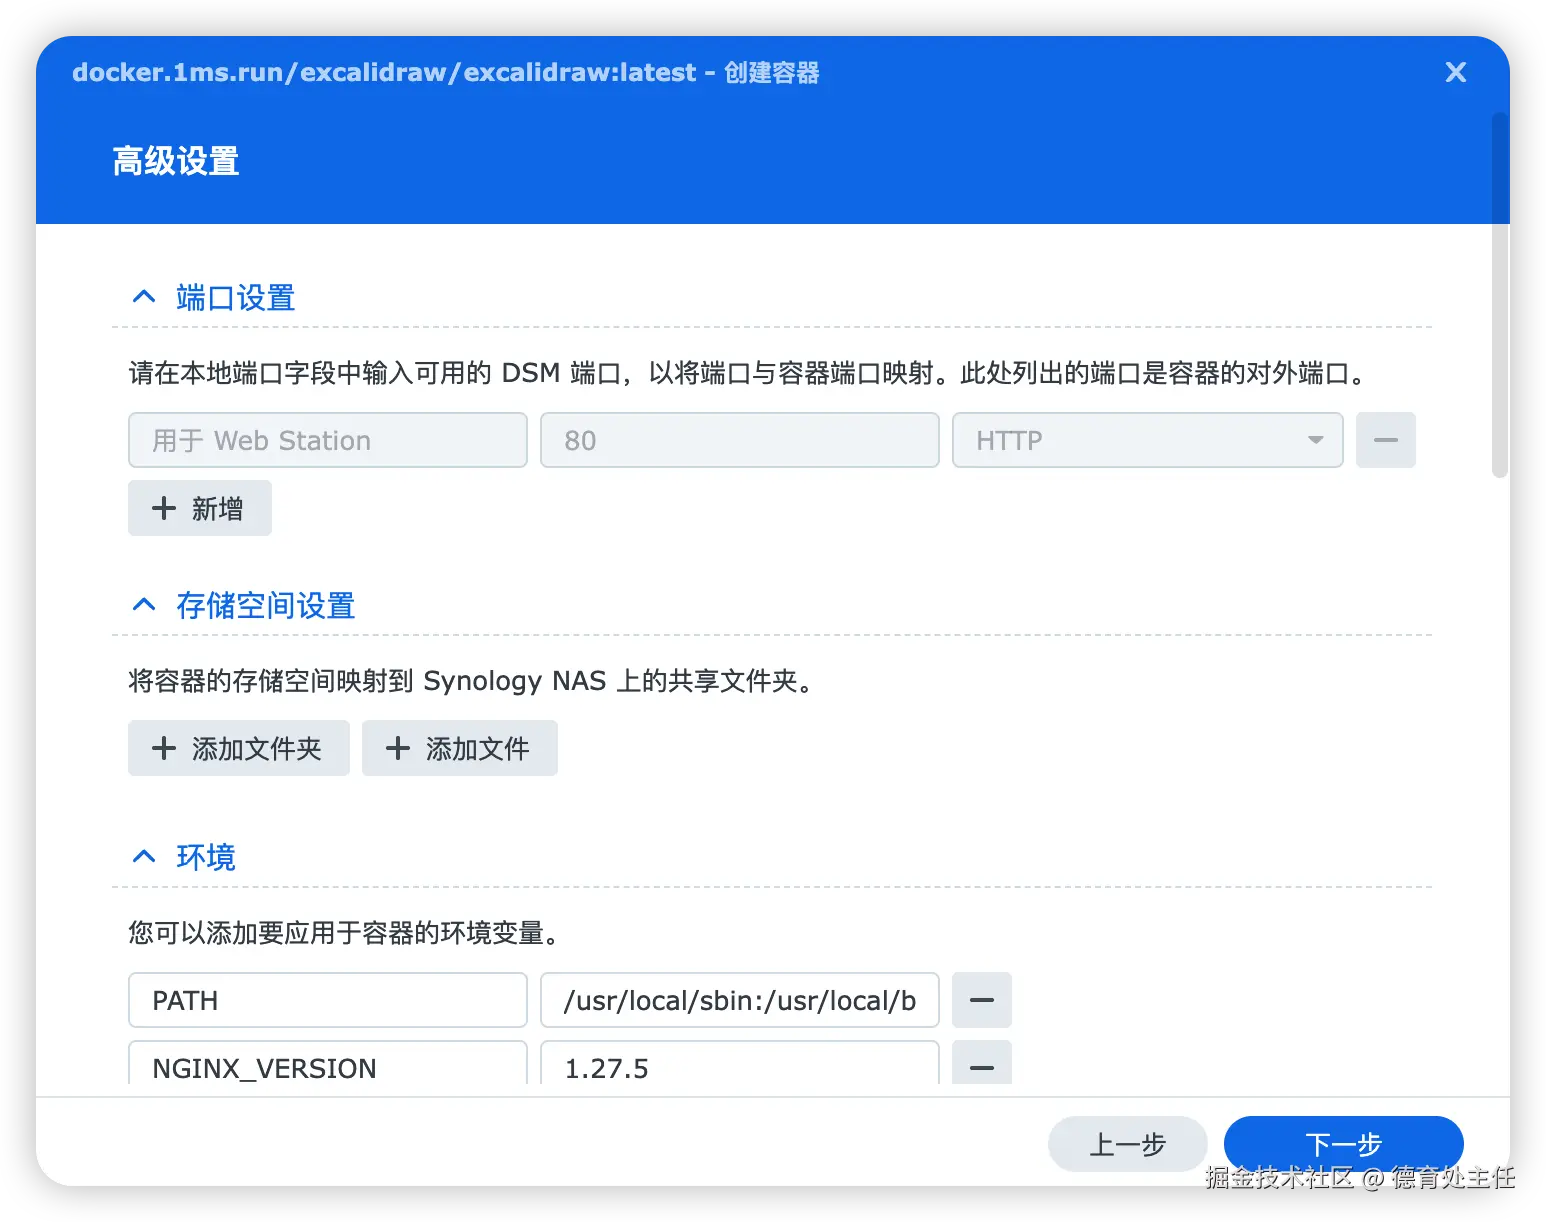Click 添加文件夹 button
This screenshot has height=1222, width=1546.
click(239, 748)
